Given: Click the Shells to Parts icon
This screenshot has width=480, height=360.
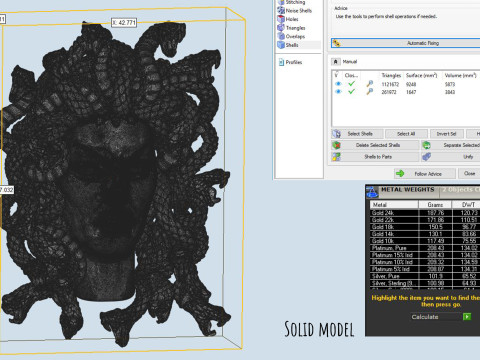Looking at the screenshot, I should pos(336,157).
